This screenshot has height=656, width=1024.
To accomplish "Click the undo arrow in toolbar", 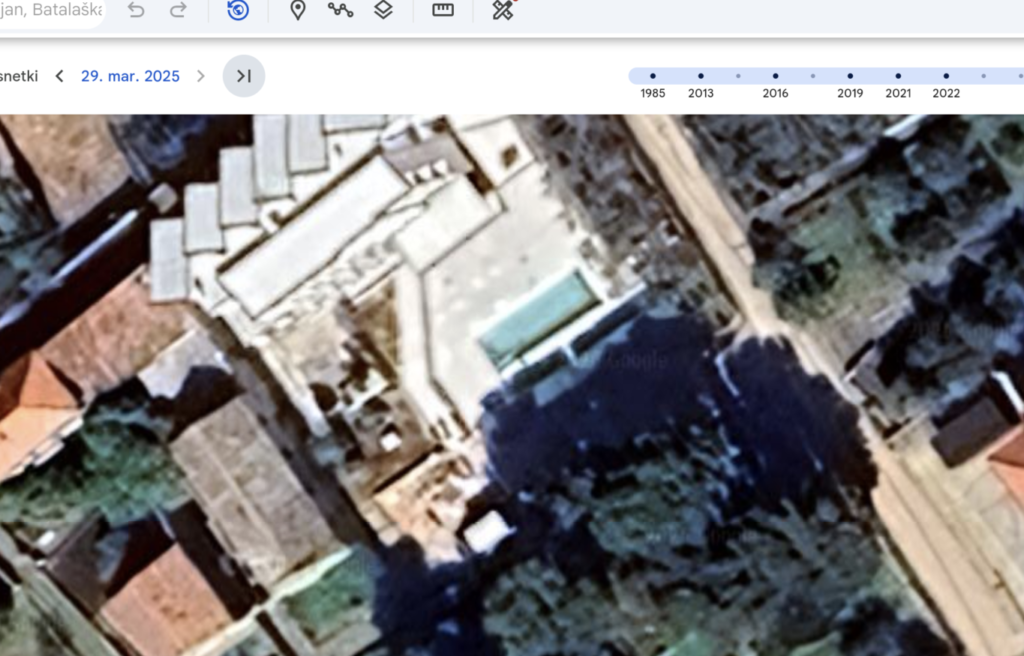I will coord(136,10).
